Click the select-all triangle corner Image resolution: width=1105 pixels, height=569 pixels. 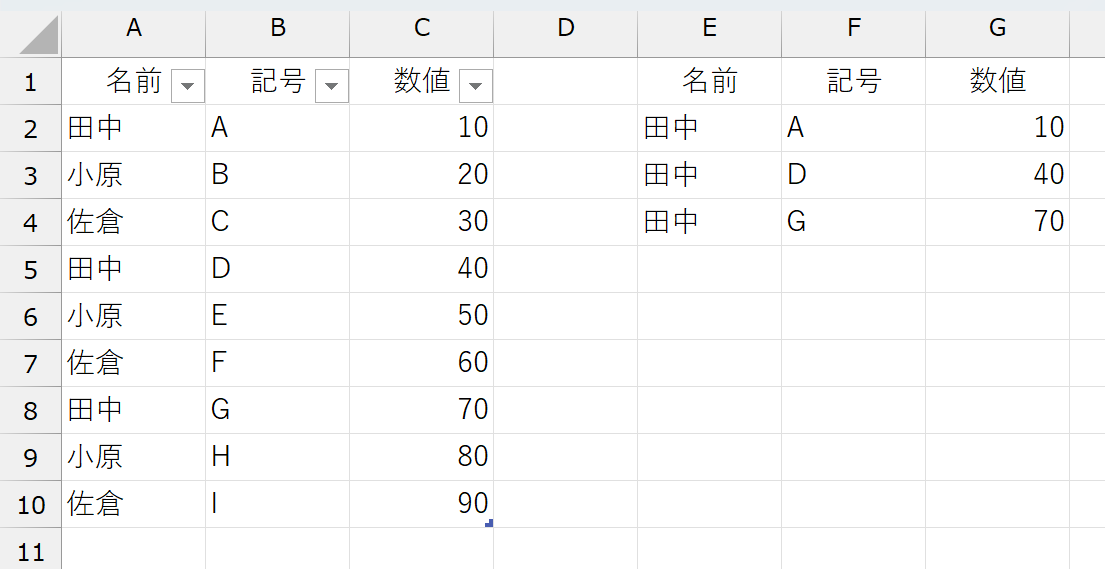38,35
